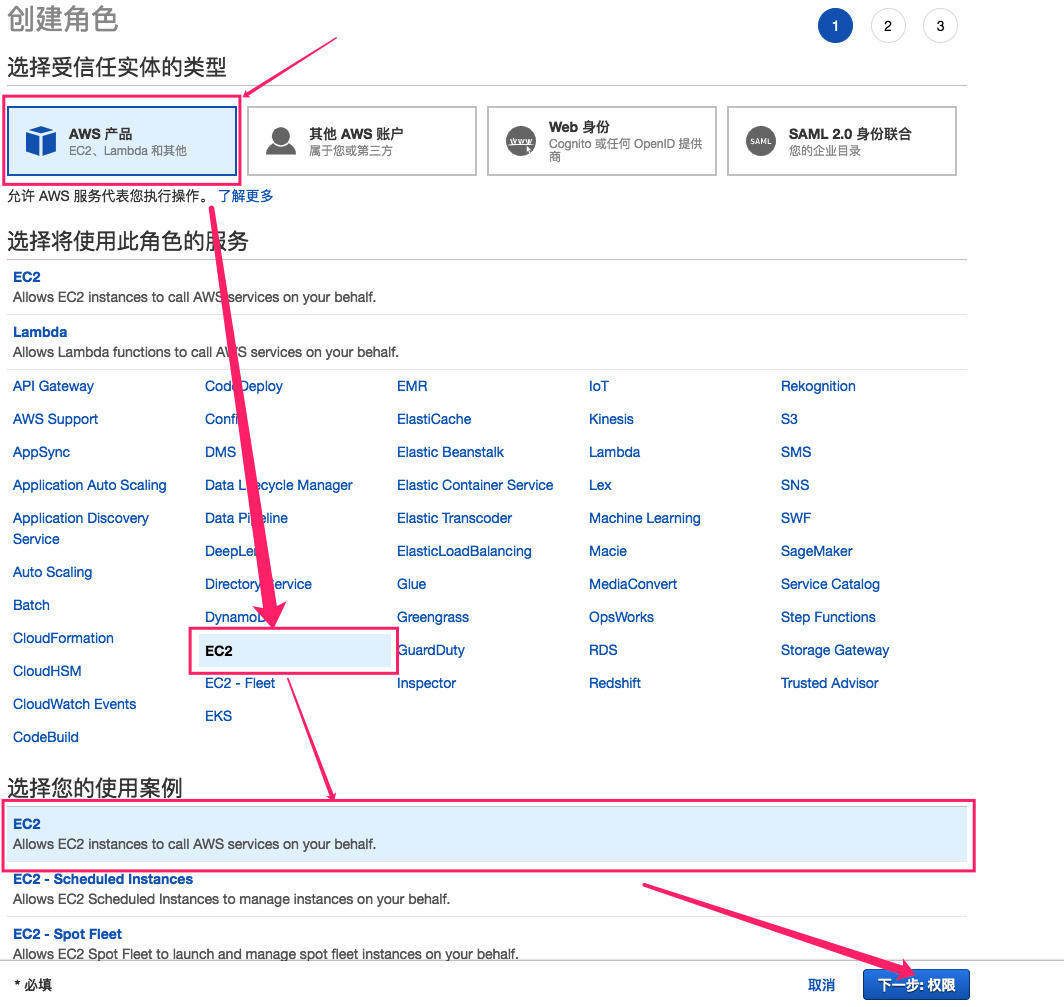Select wizard step 1 circle
The image size is (1064, 1007).
(835, 26)
